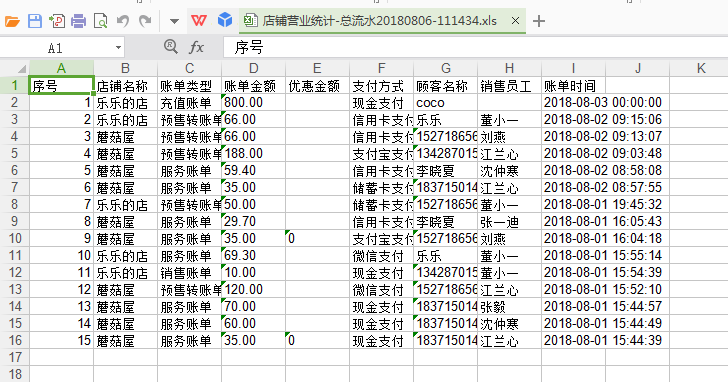The image size is (728, 382).
Task: Select column A header
Action: pyautogui.click(x=61, y=68)
